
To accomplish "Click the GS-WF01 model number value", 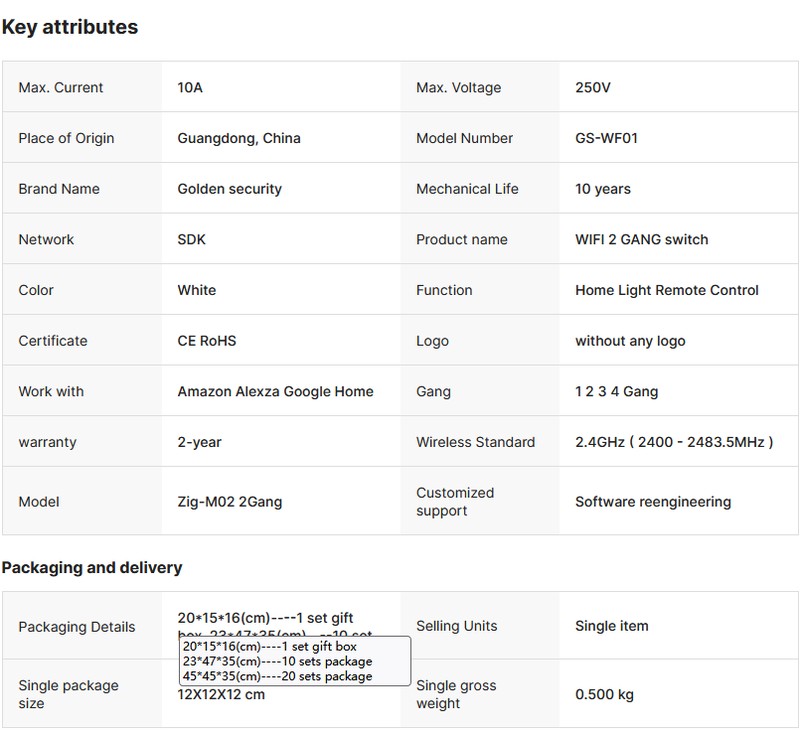I will (x=606, y=138).
